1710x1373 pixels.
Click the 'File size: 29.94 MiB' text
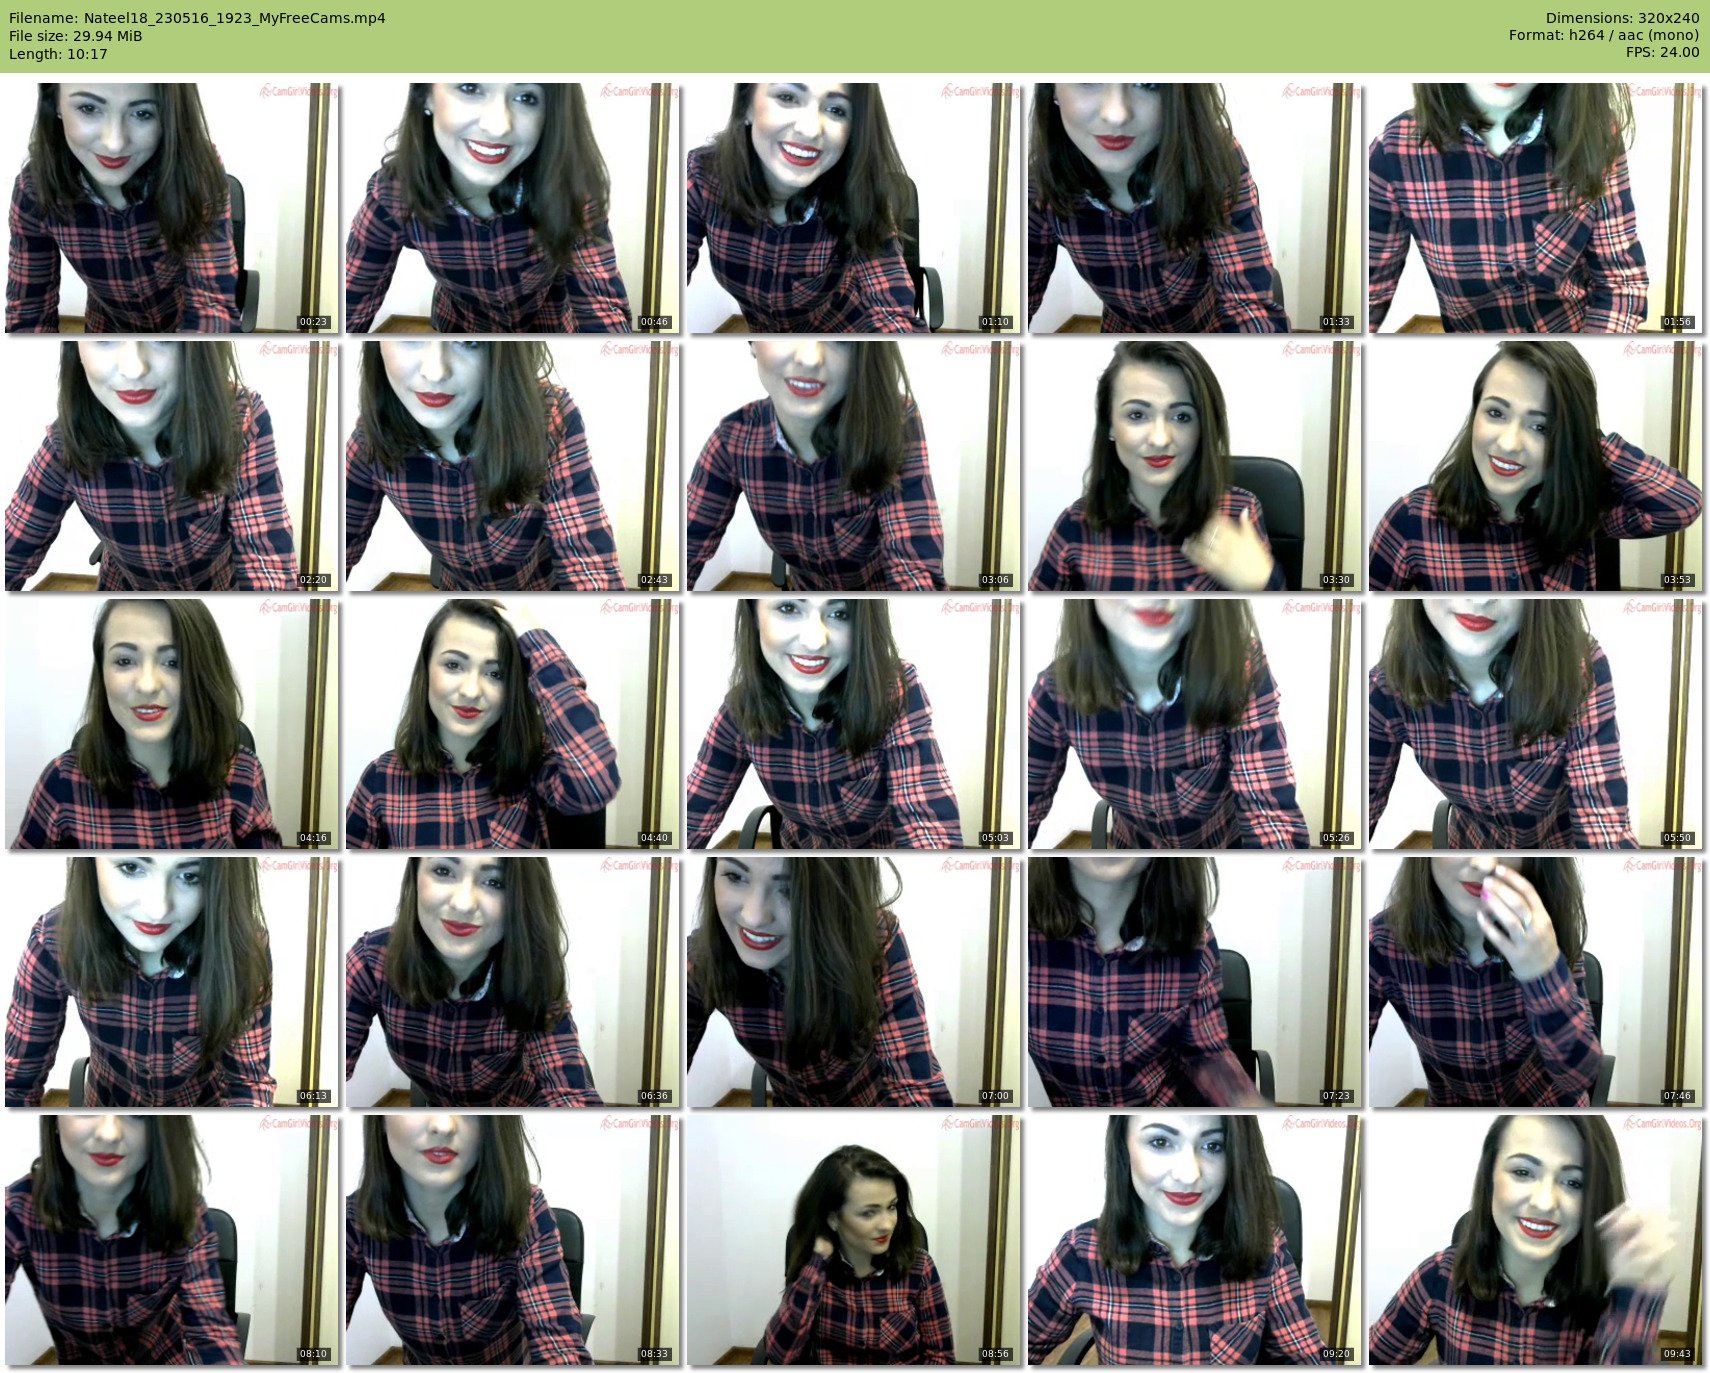point(76,36)
